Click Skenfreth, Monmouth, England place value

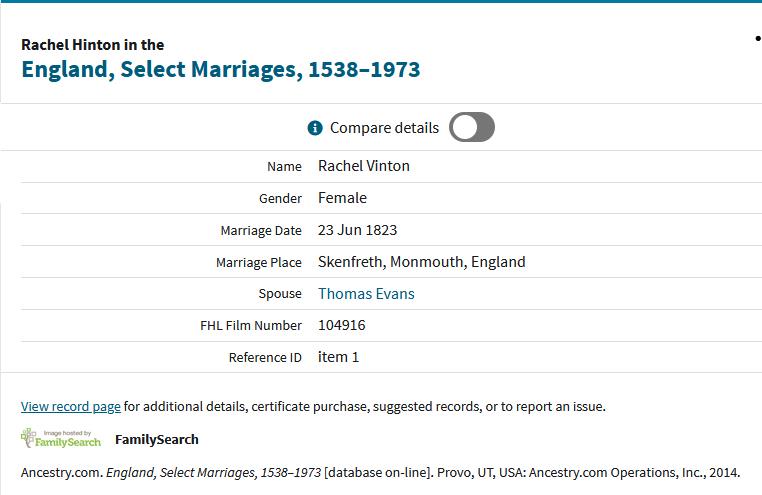(x=421, y=262)
